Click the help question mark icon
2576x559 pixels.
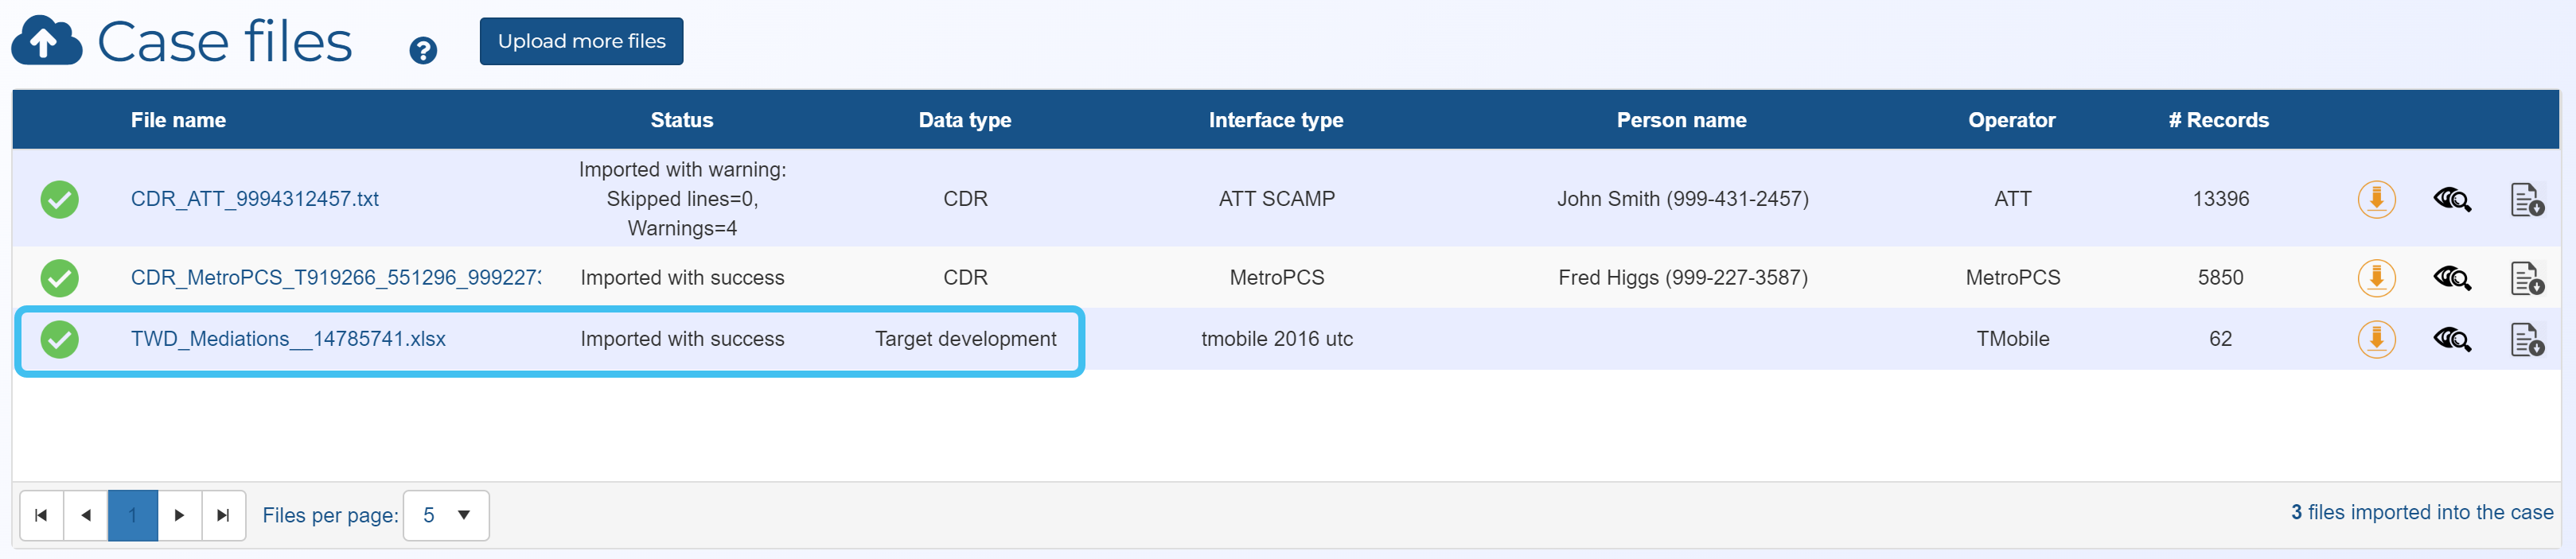click(x=423, y=50)
